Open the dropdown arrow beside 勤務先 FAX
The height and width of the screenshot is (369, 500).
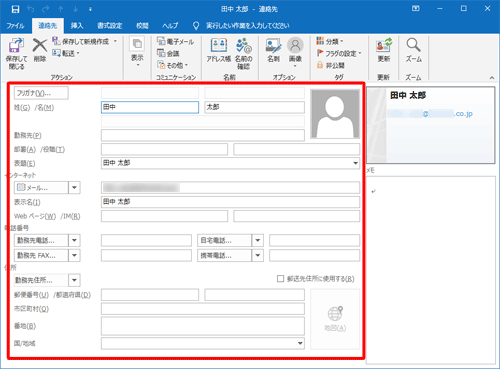click(74, 255)
